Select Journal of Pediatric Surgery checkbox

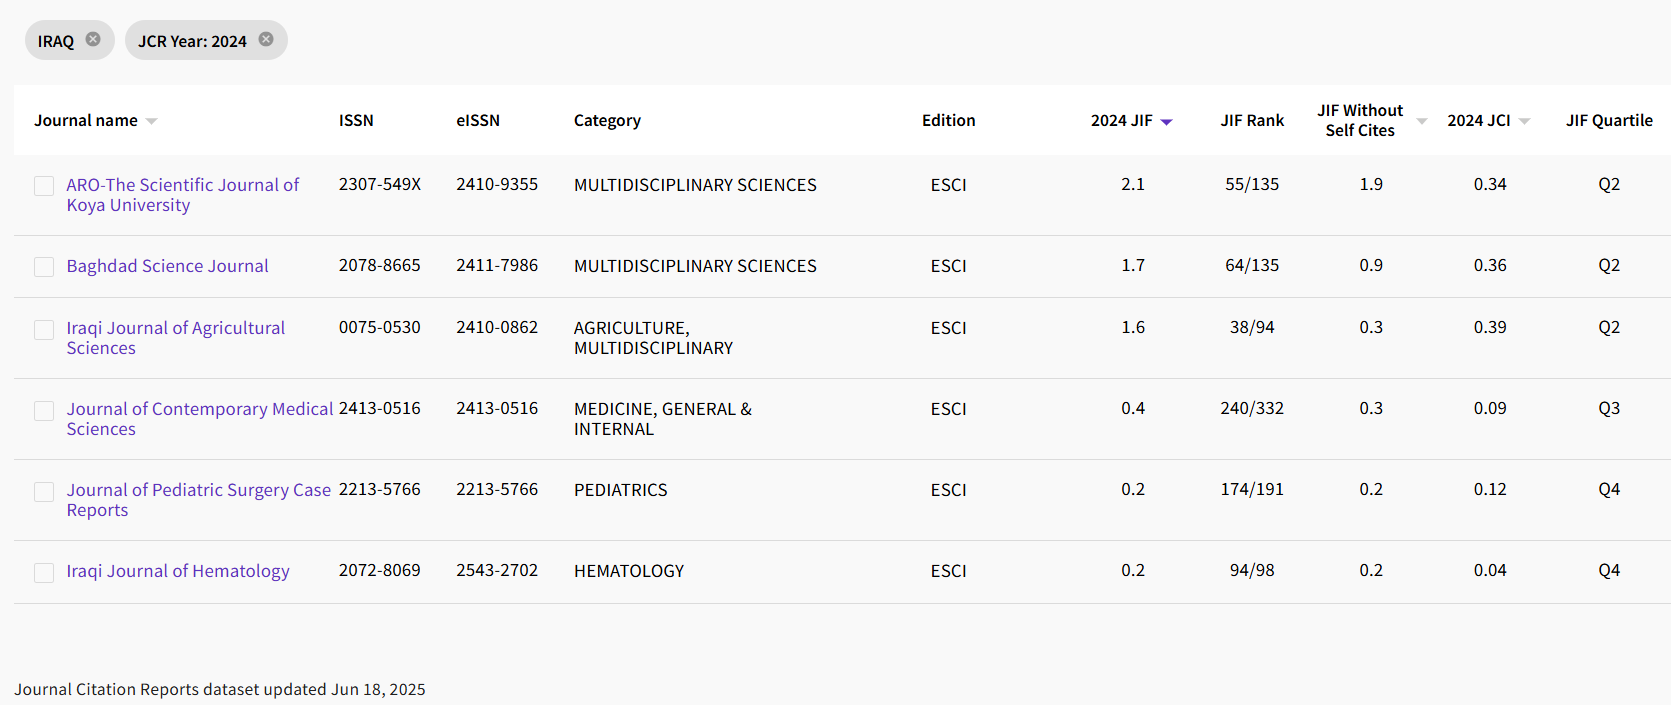[44, 492]
